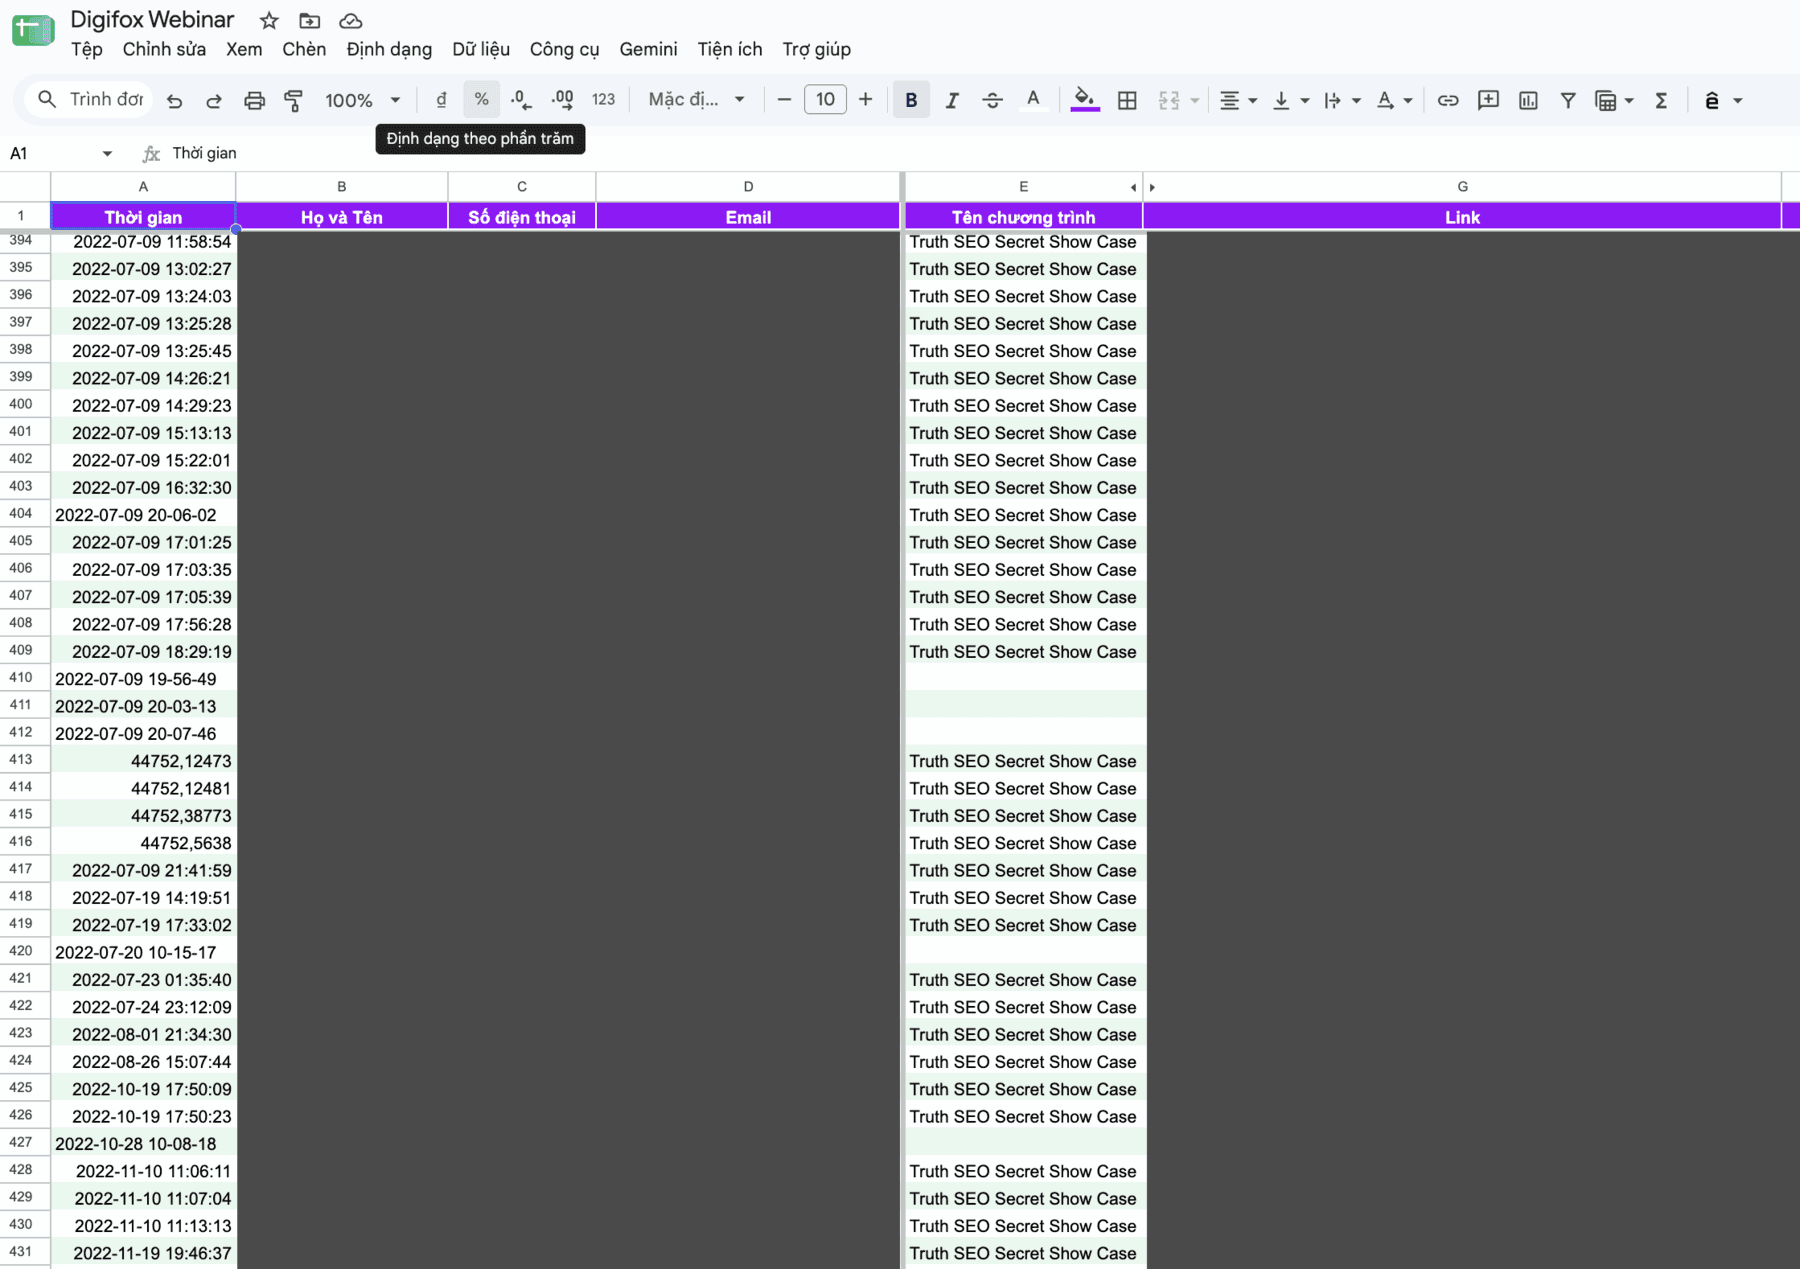Increase font size with plus button
The image size is (1800, 1269).
pyautogui.click(x=866, y=100)
